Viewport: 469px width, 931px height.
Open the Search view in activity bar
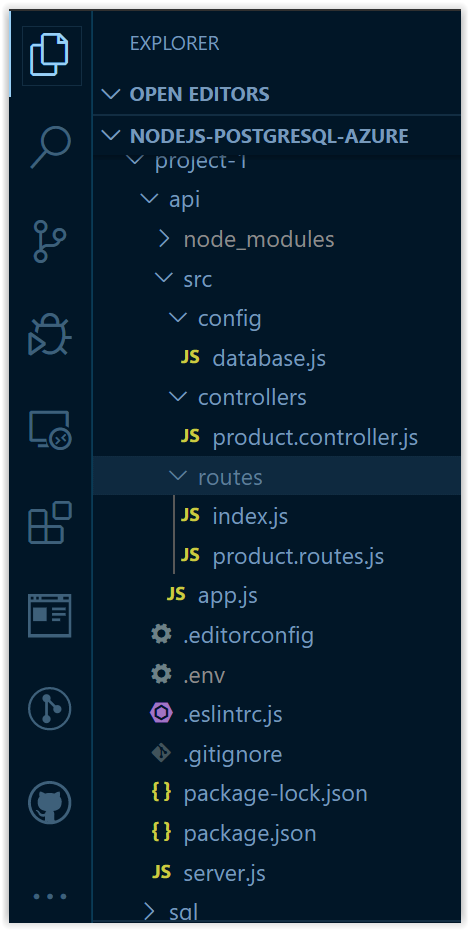point(50,145)
